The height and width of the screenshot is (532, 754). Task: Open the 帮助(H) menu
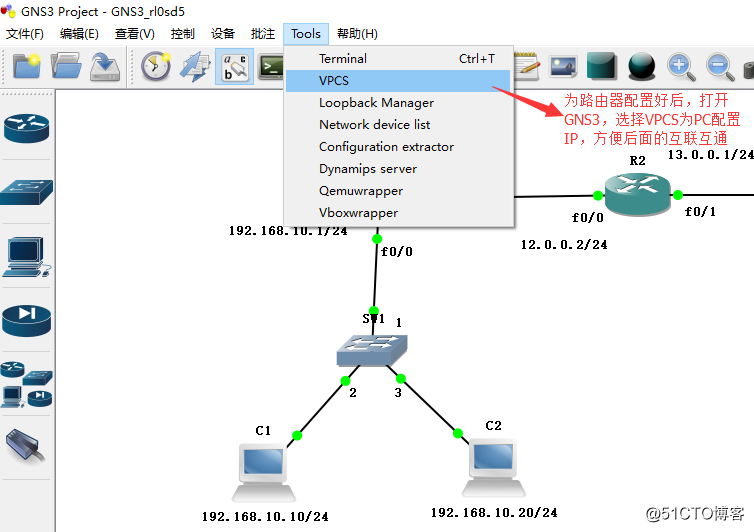pyautogui.click(x=357, y=34)
